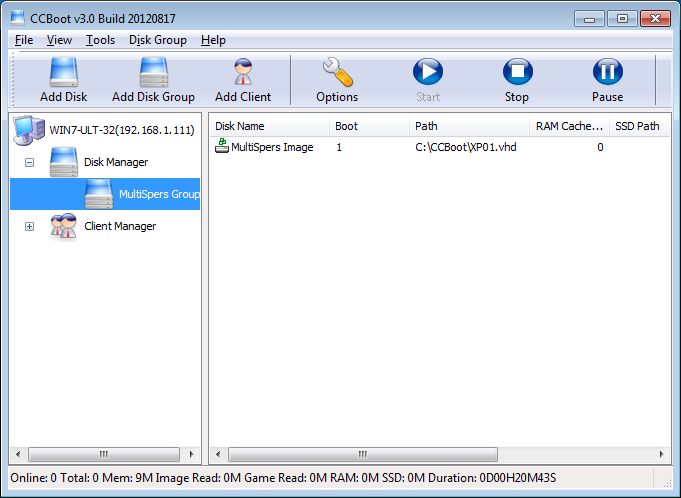Viewport: 681px width, 498px height.
Task: Collapse the Disk Manager tree node
Action: click(x=29, y=162)
